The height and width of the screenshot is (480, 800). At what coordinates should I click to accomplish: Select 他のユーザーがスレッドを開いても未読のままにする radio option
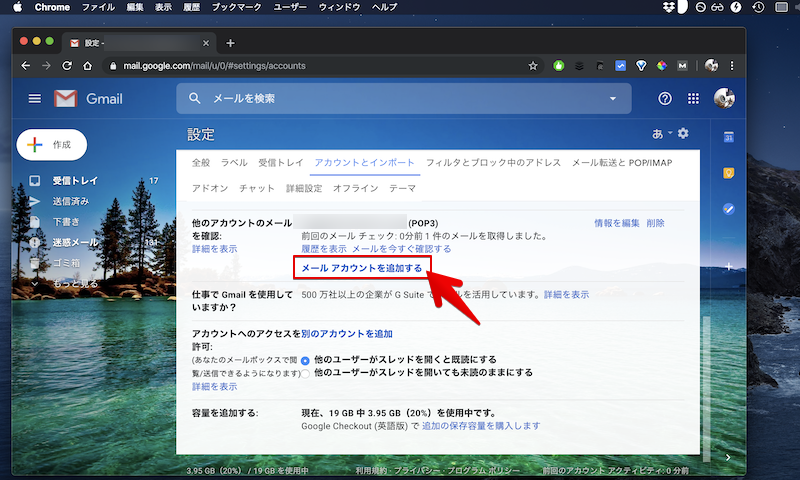(x=305, y=373)
